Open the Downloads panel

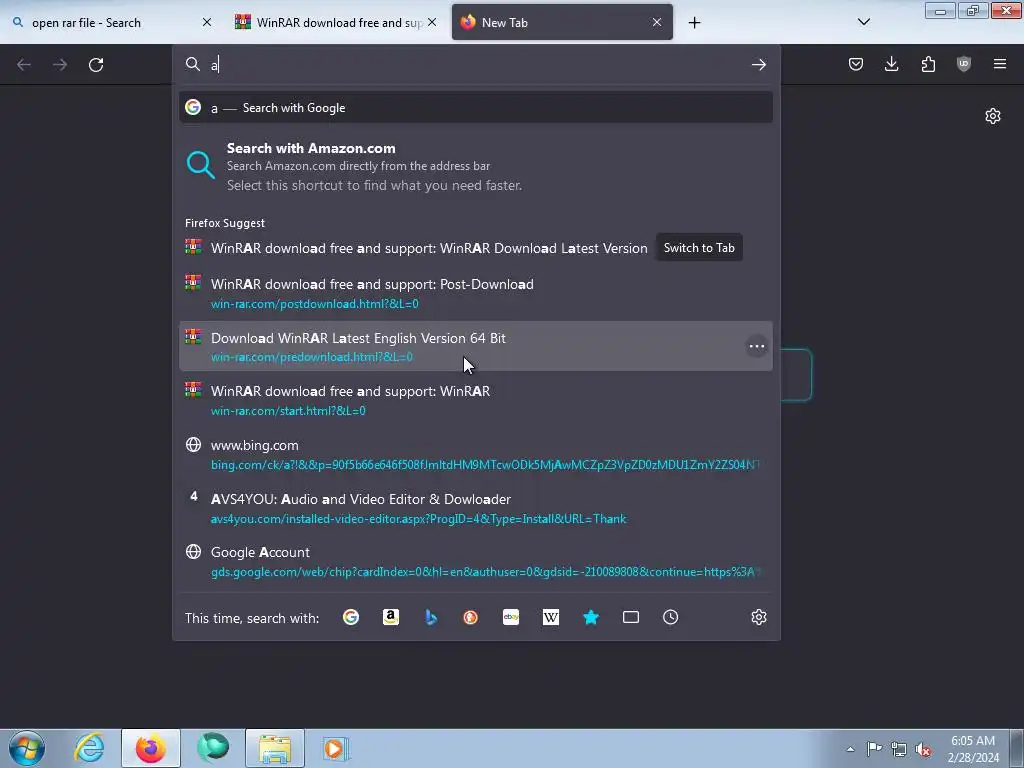tap(891, 64)
